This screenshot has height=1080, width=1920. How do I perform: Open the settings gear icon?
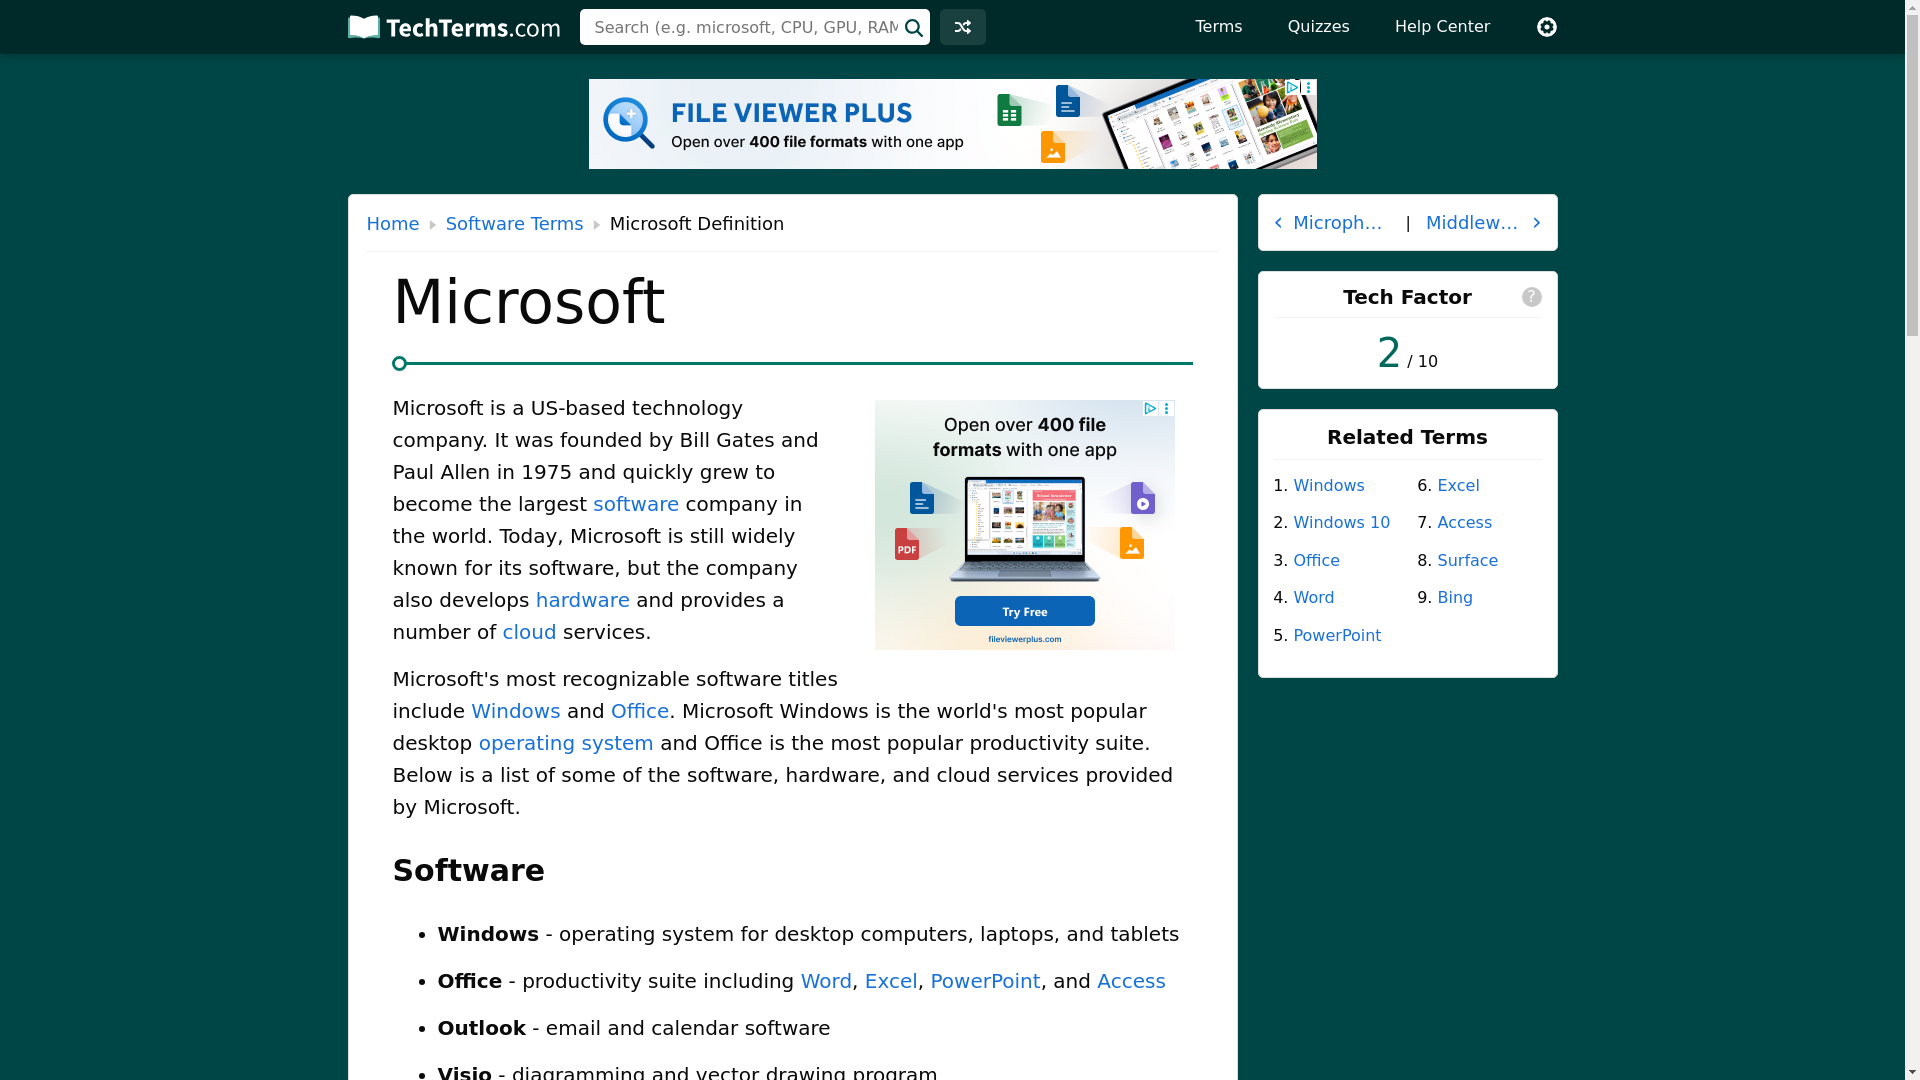click(x=1546, y=27)
